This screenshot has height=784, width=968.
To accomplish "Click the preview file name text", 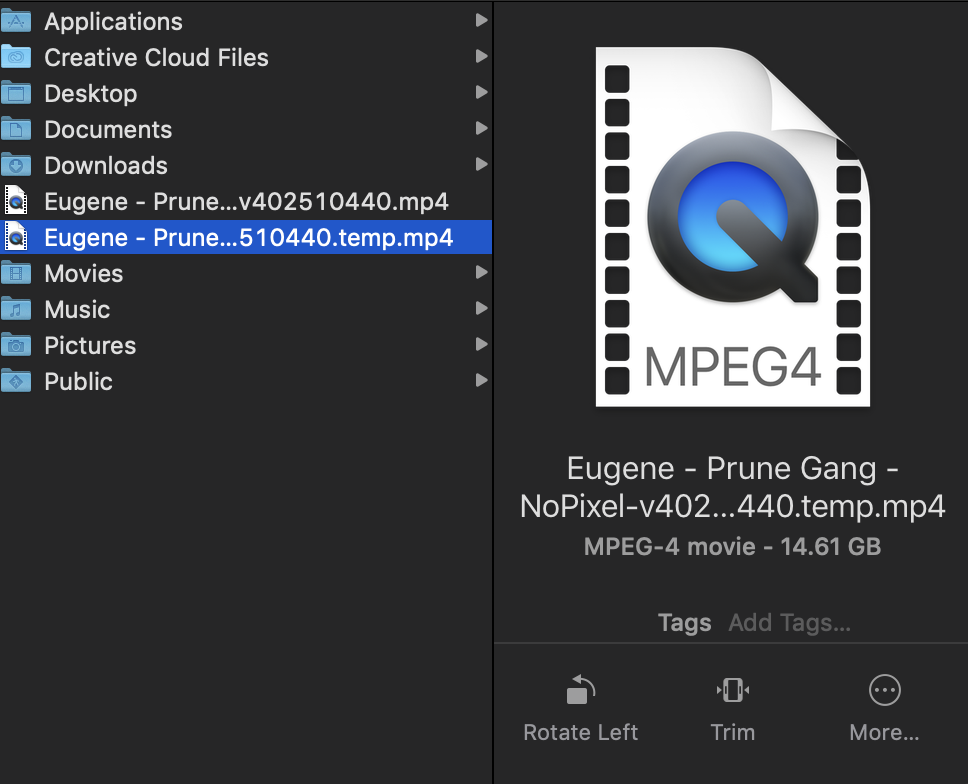I will click(x=733, y=487).
